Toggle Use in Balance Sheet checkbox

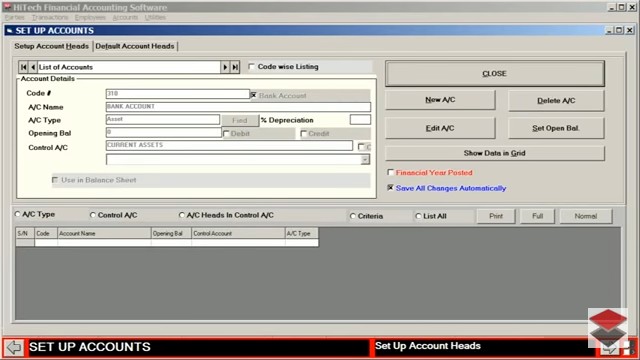pyautogui.click(x=55, y=180)
